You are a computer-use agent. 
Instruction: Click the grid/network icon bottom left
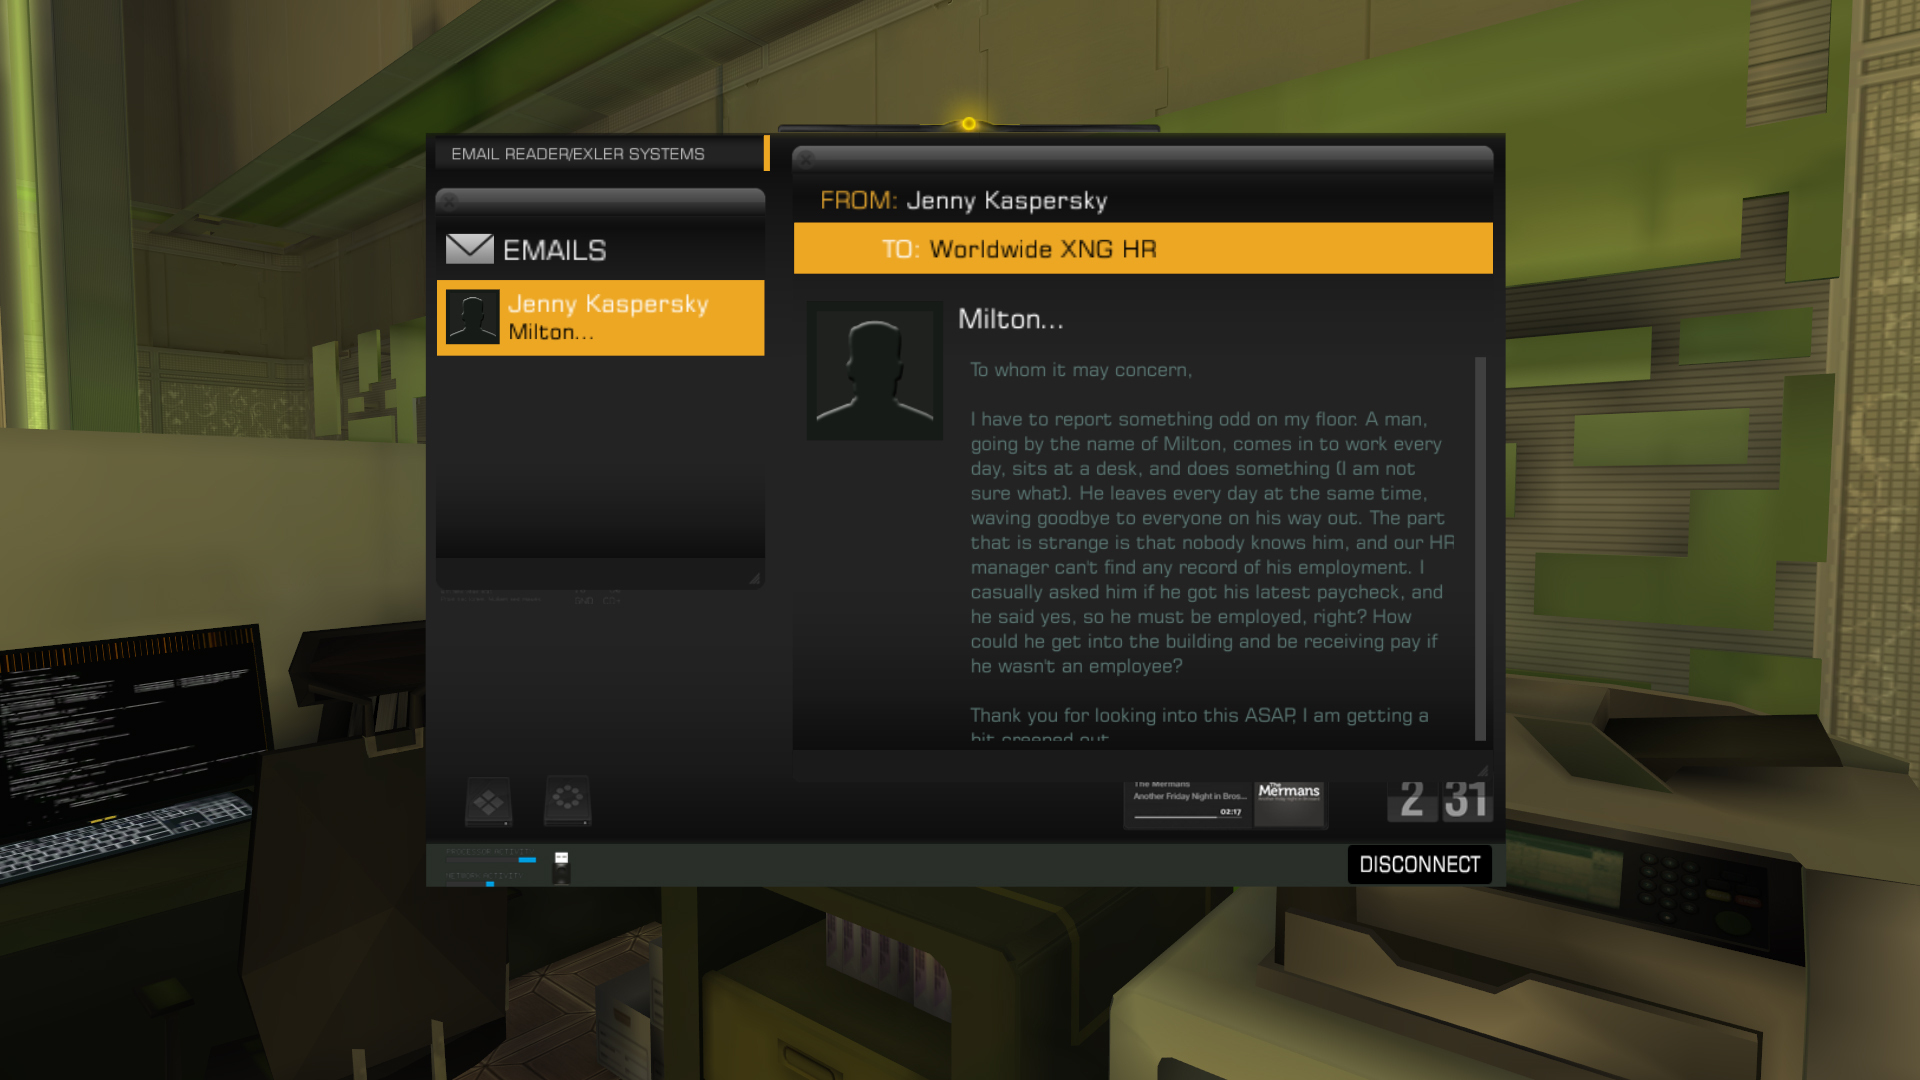point(488,800)
